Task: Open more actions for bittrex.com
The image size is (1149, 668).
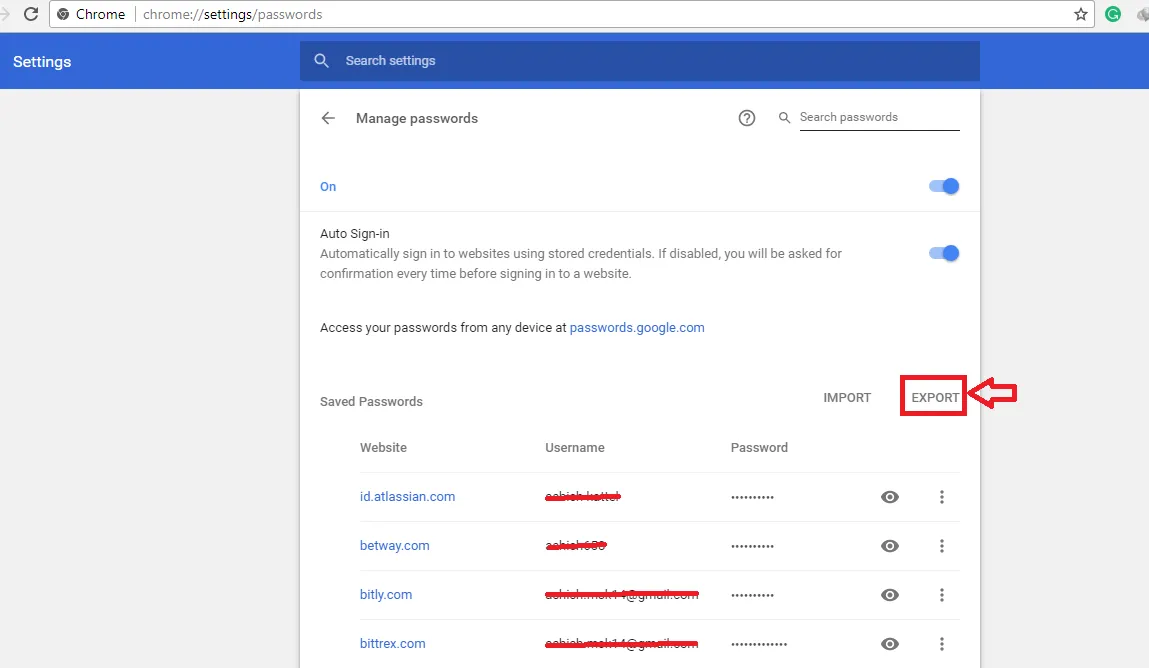Action: [x=942, y=644]
